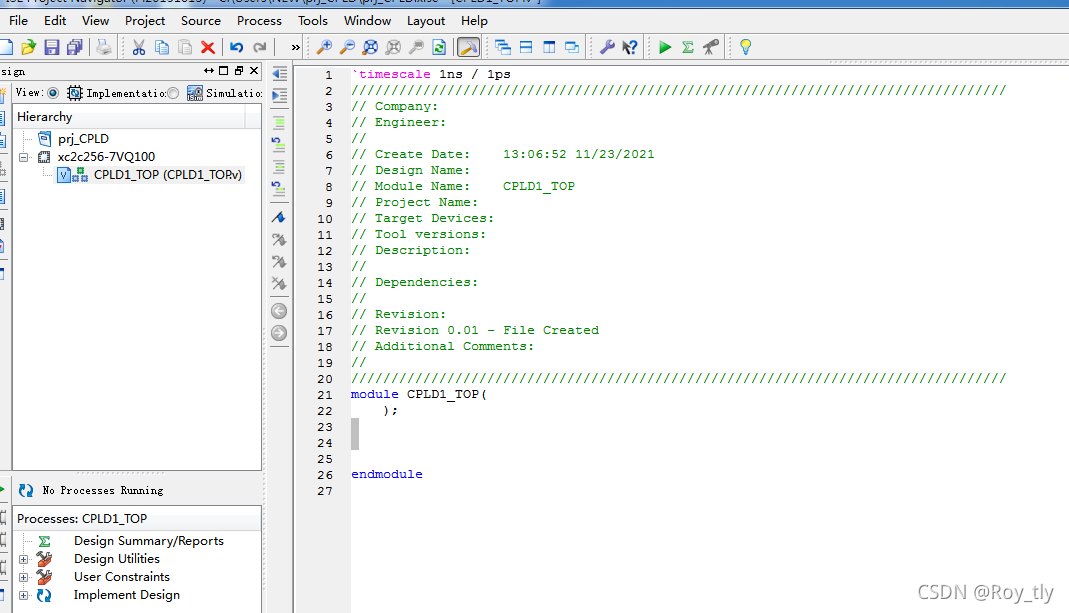Redo the last edit
Viewport: 1069px width, 613px height.
260,47
